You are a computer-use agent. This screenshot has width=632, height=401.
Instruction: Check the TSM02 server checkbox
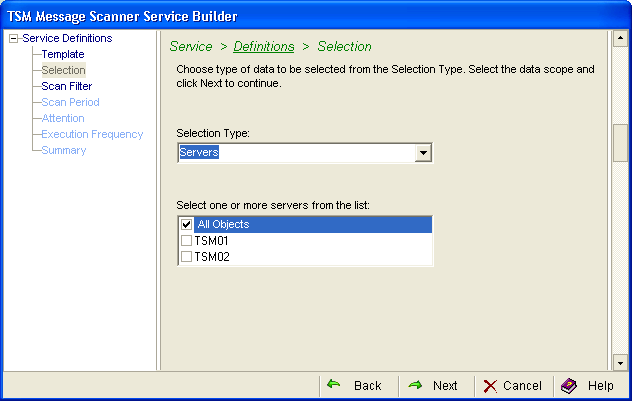point(186,257)
